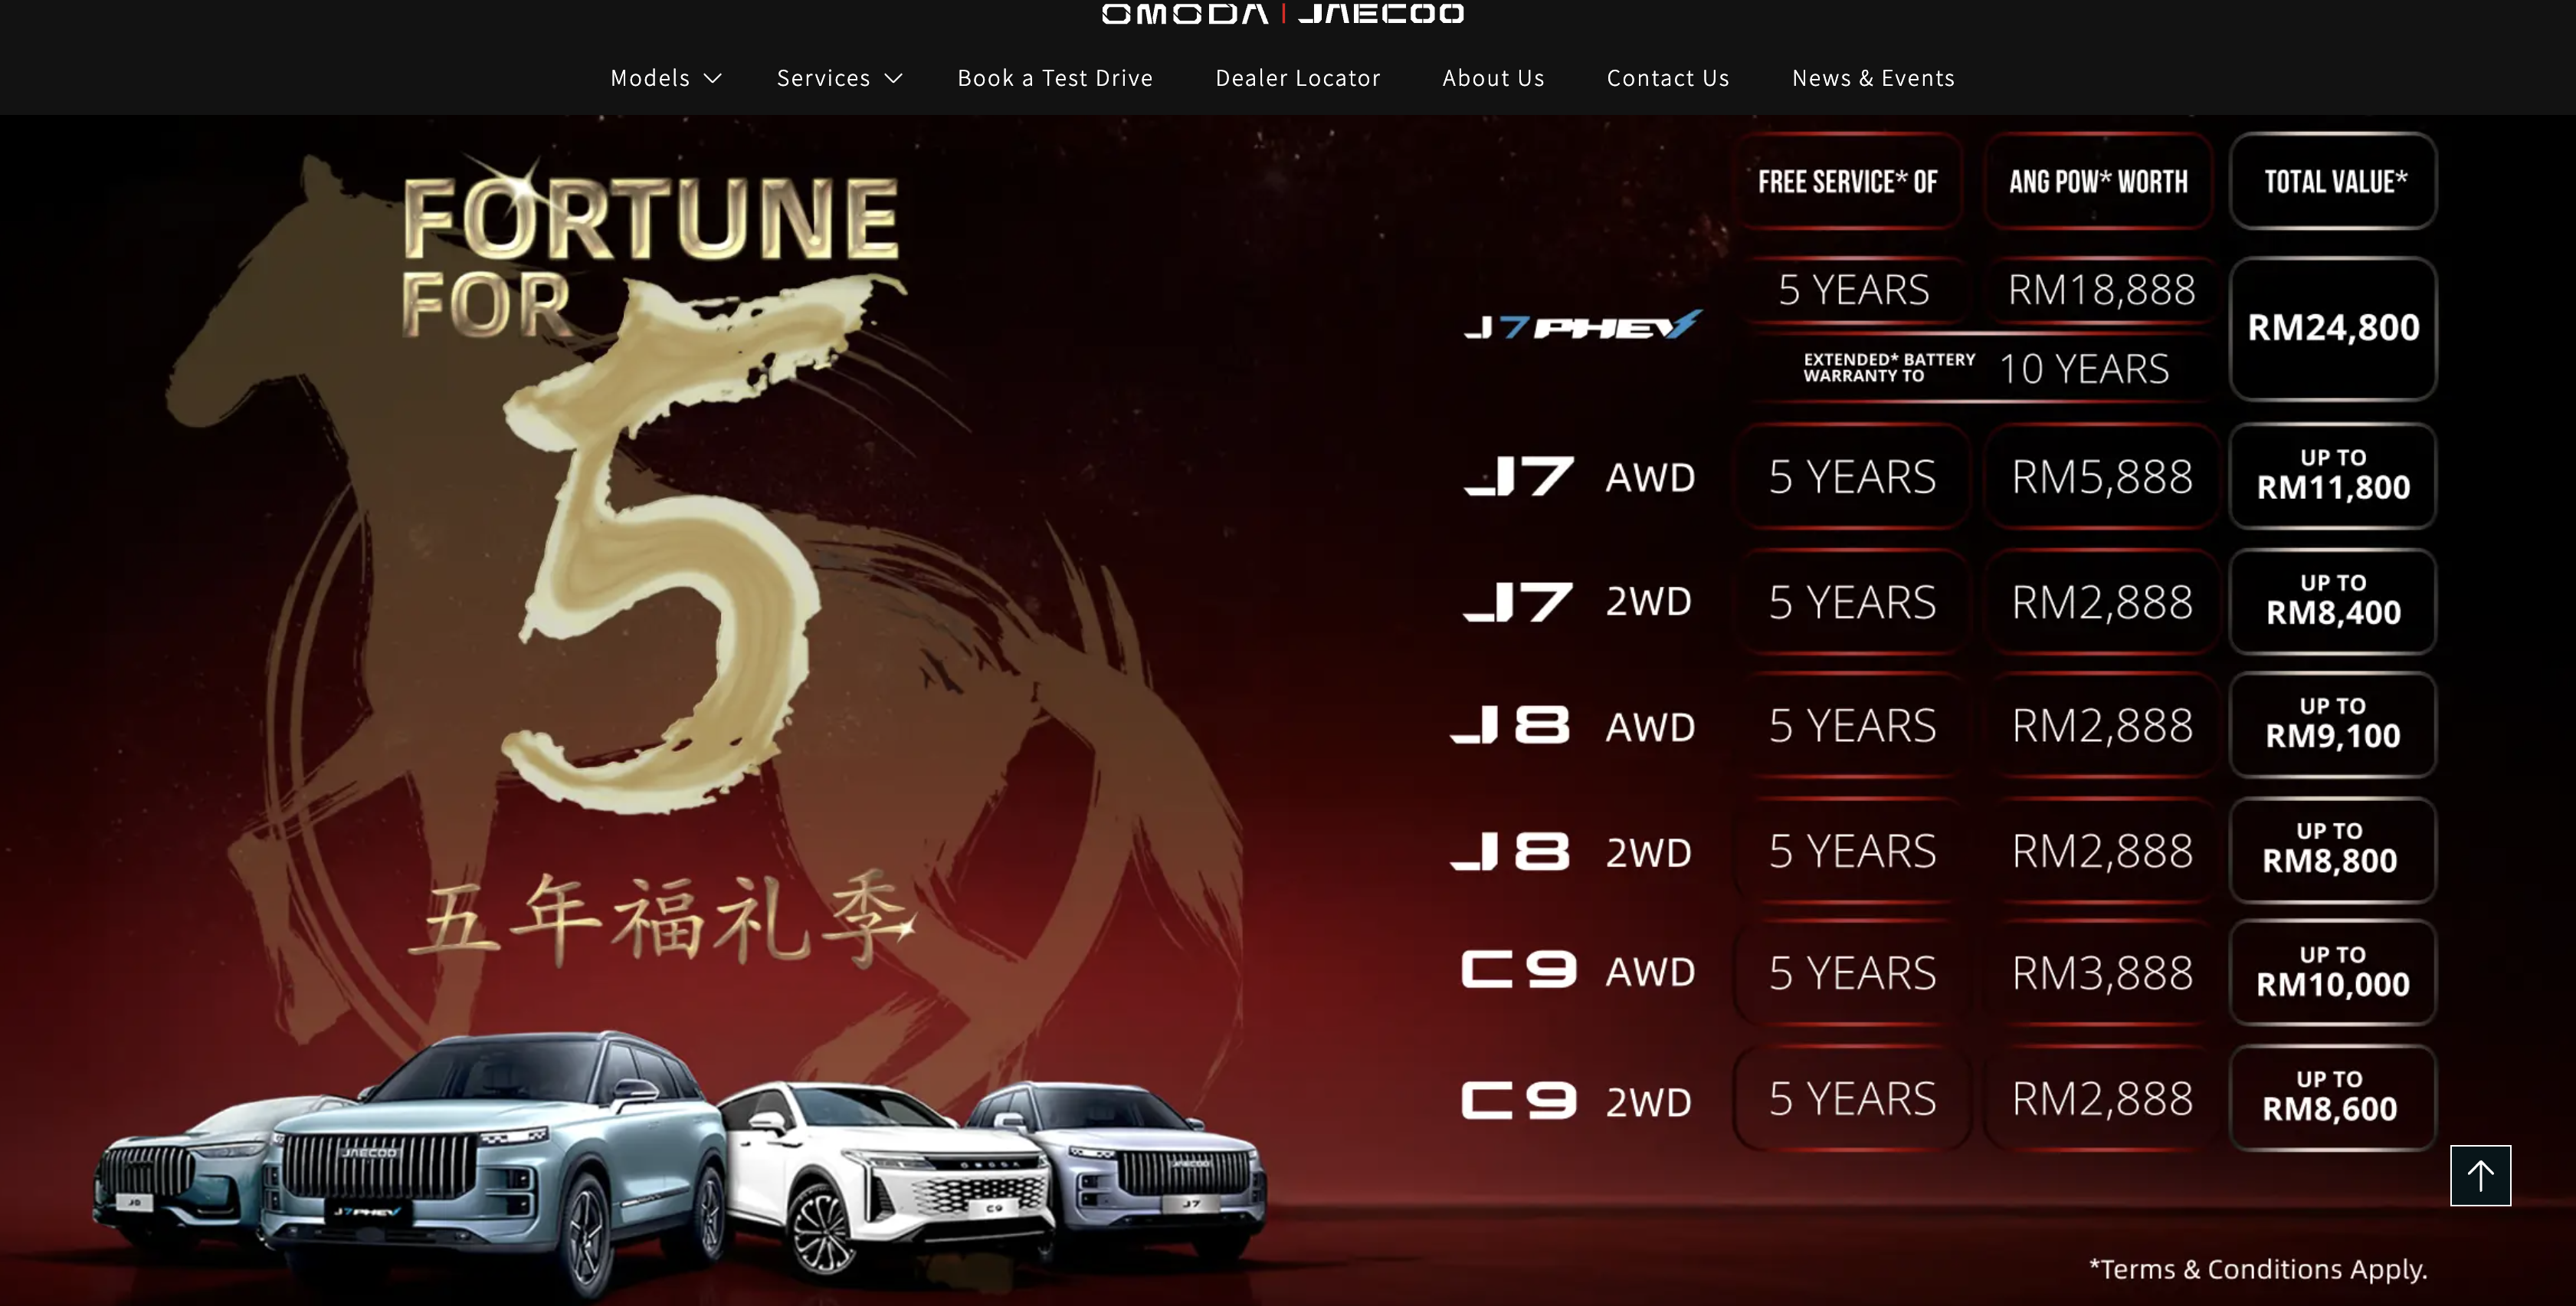This screenshot has height=1306, width=2576.
Task: Click the RM24,800 total value box
Action: (x=2332, y=328)
